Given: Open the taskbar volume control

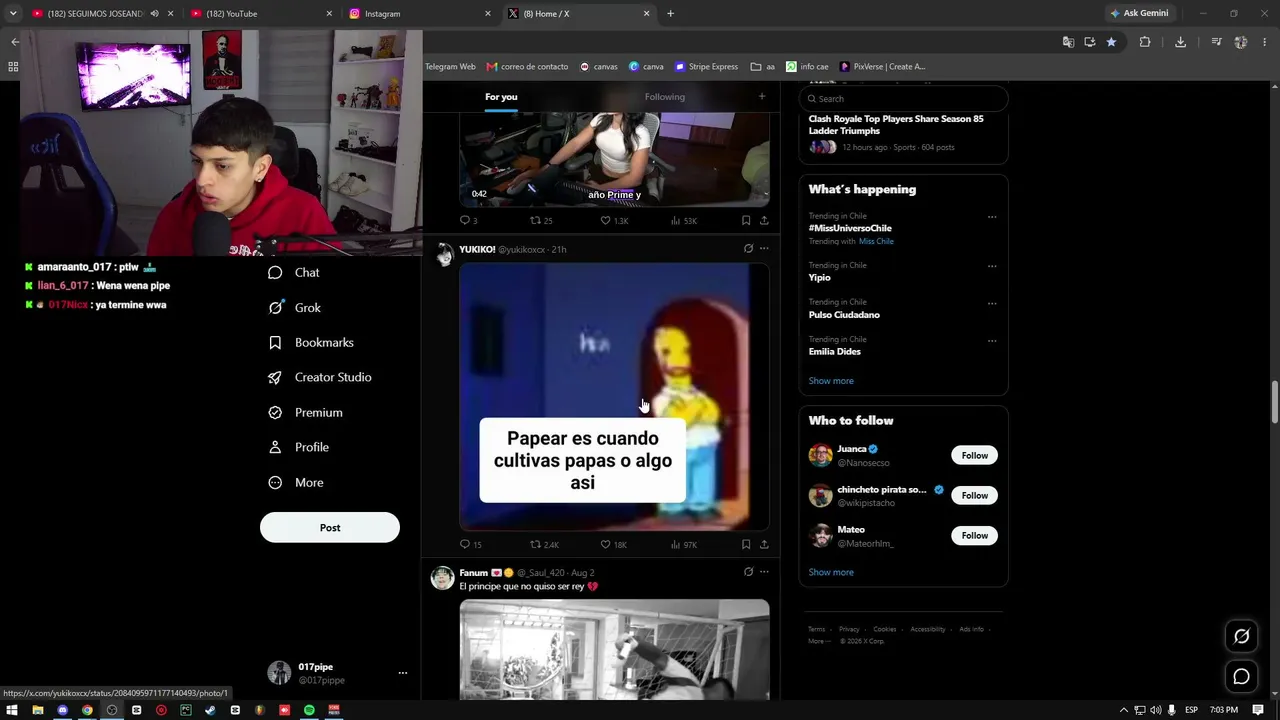Looking at the screenshot, I should [x=1156, y=710].
